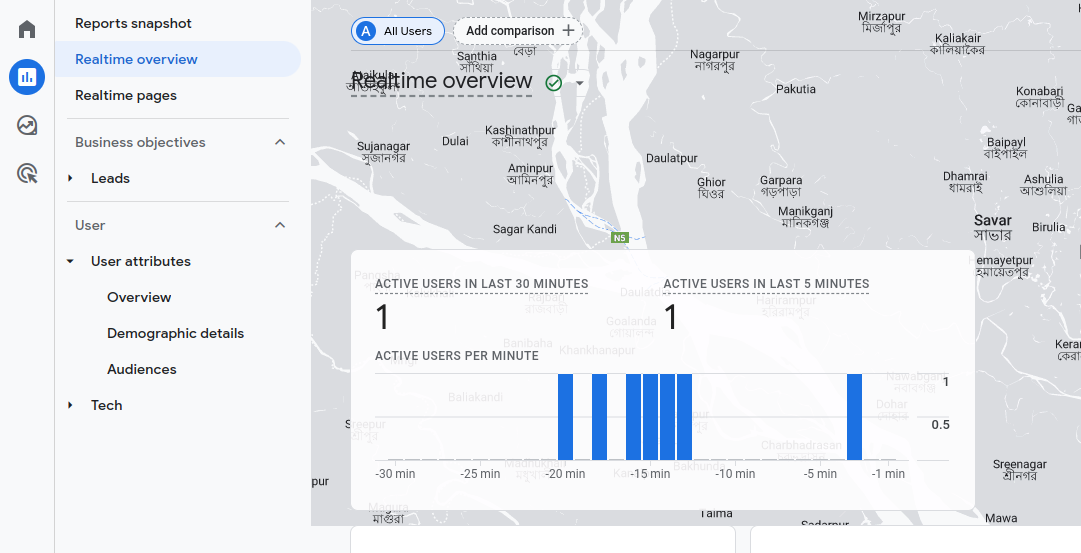Click 'Active users per minute' heading
This screenshot has width=1081, height=553.
[x=457, y=356]
